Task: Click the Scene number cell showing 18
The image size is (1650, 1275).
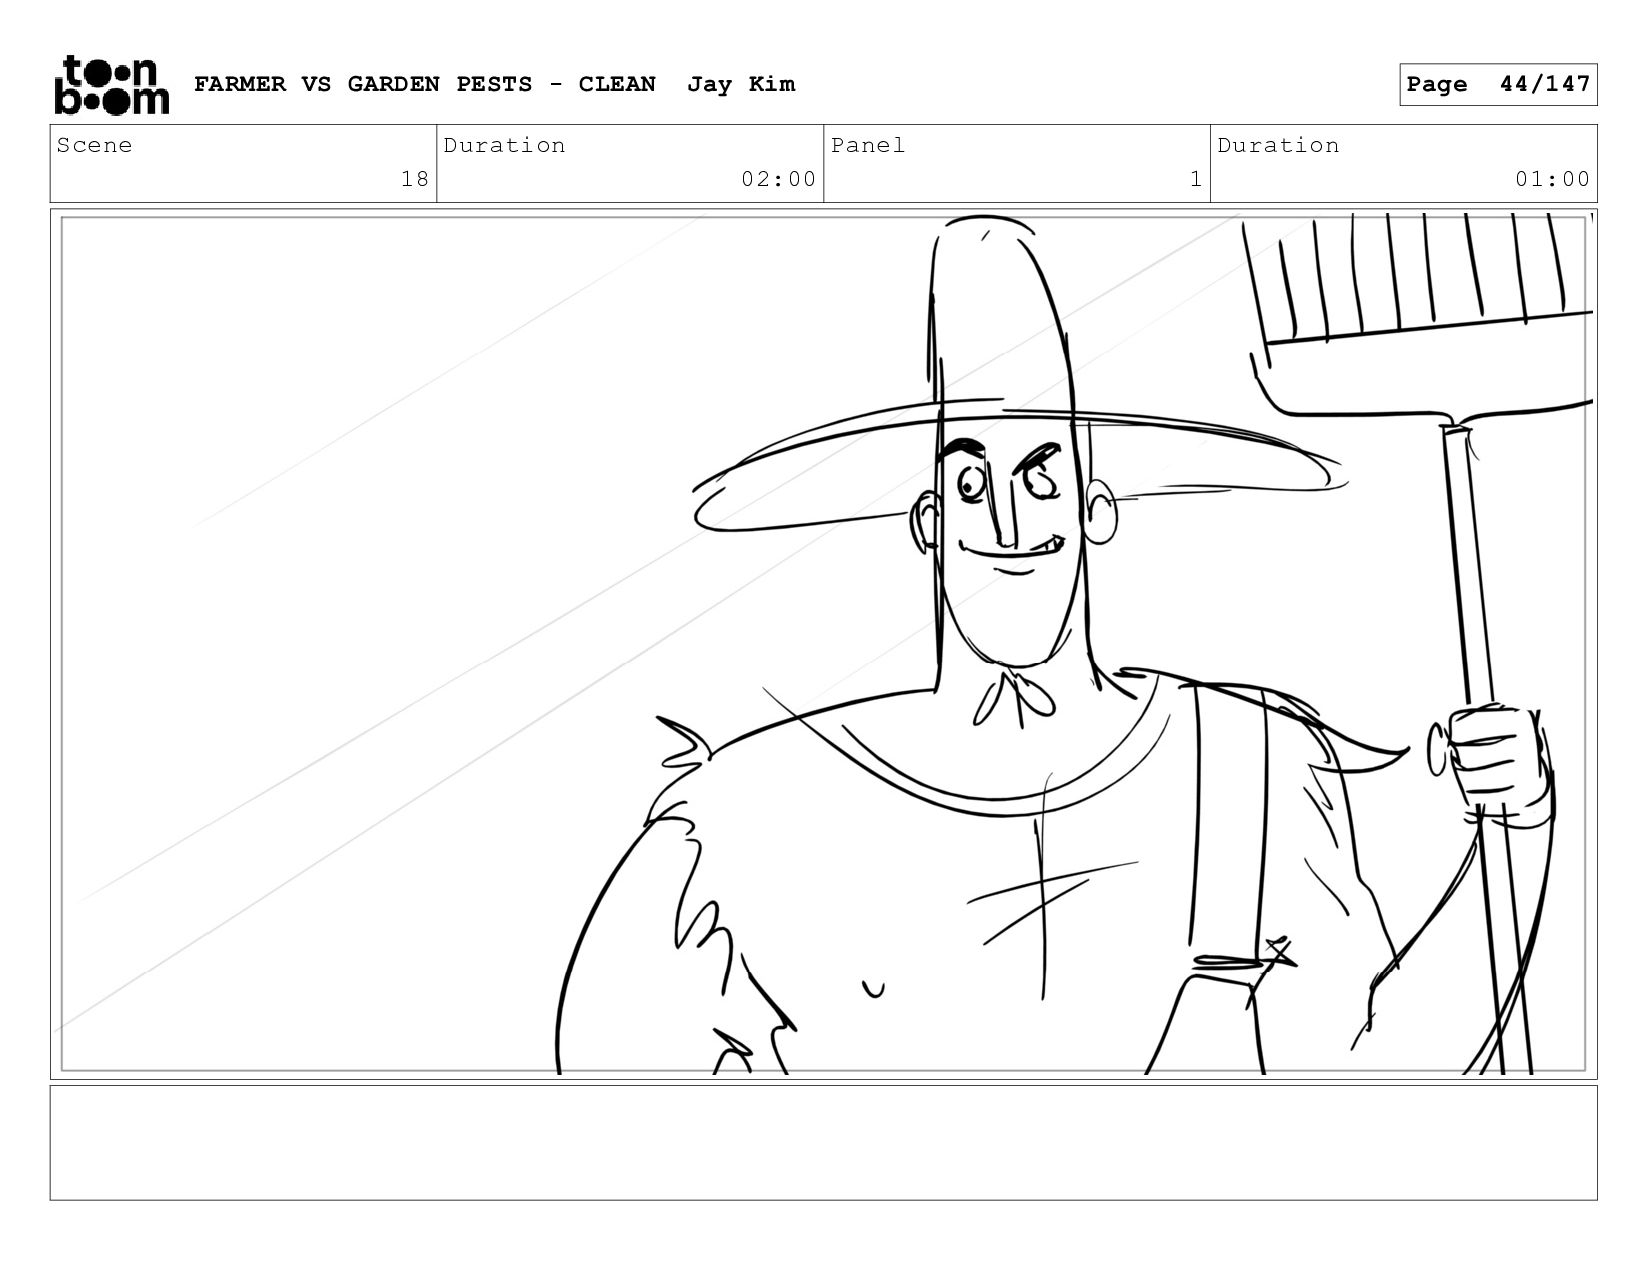Action: pos(243,163)
